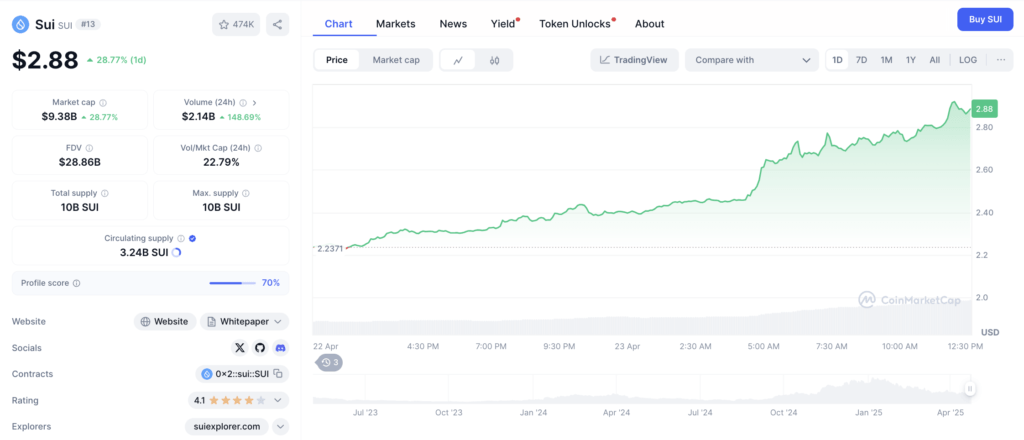This screenshot has width=1024, height=440.
Task: Set chart range to 7D
Action: pyautogui.click(x=861, y=60)
